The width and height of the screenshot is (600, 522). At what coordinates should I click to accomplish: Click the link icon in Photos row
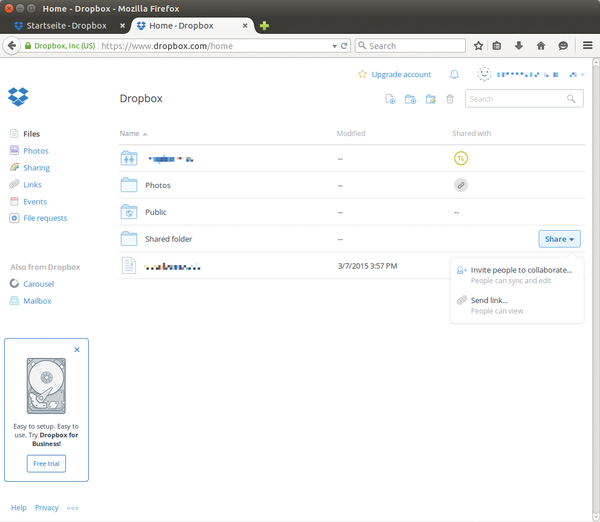[x=461, y=185]
